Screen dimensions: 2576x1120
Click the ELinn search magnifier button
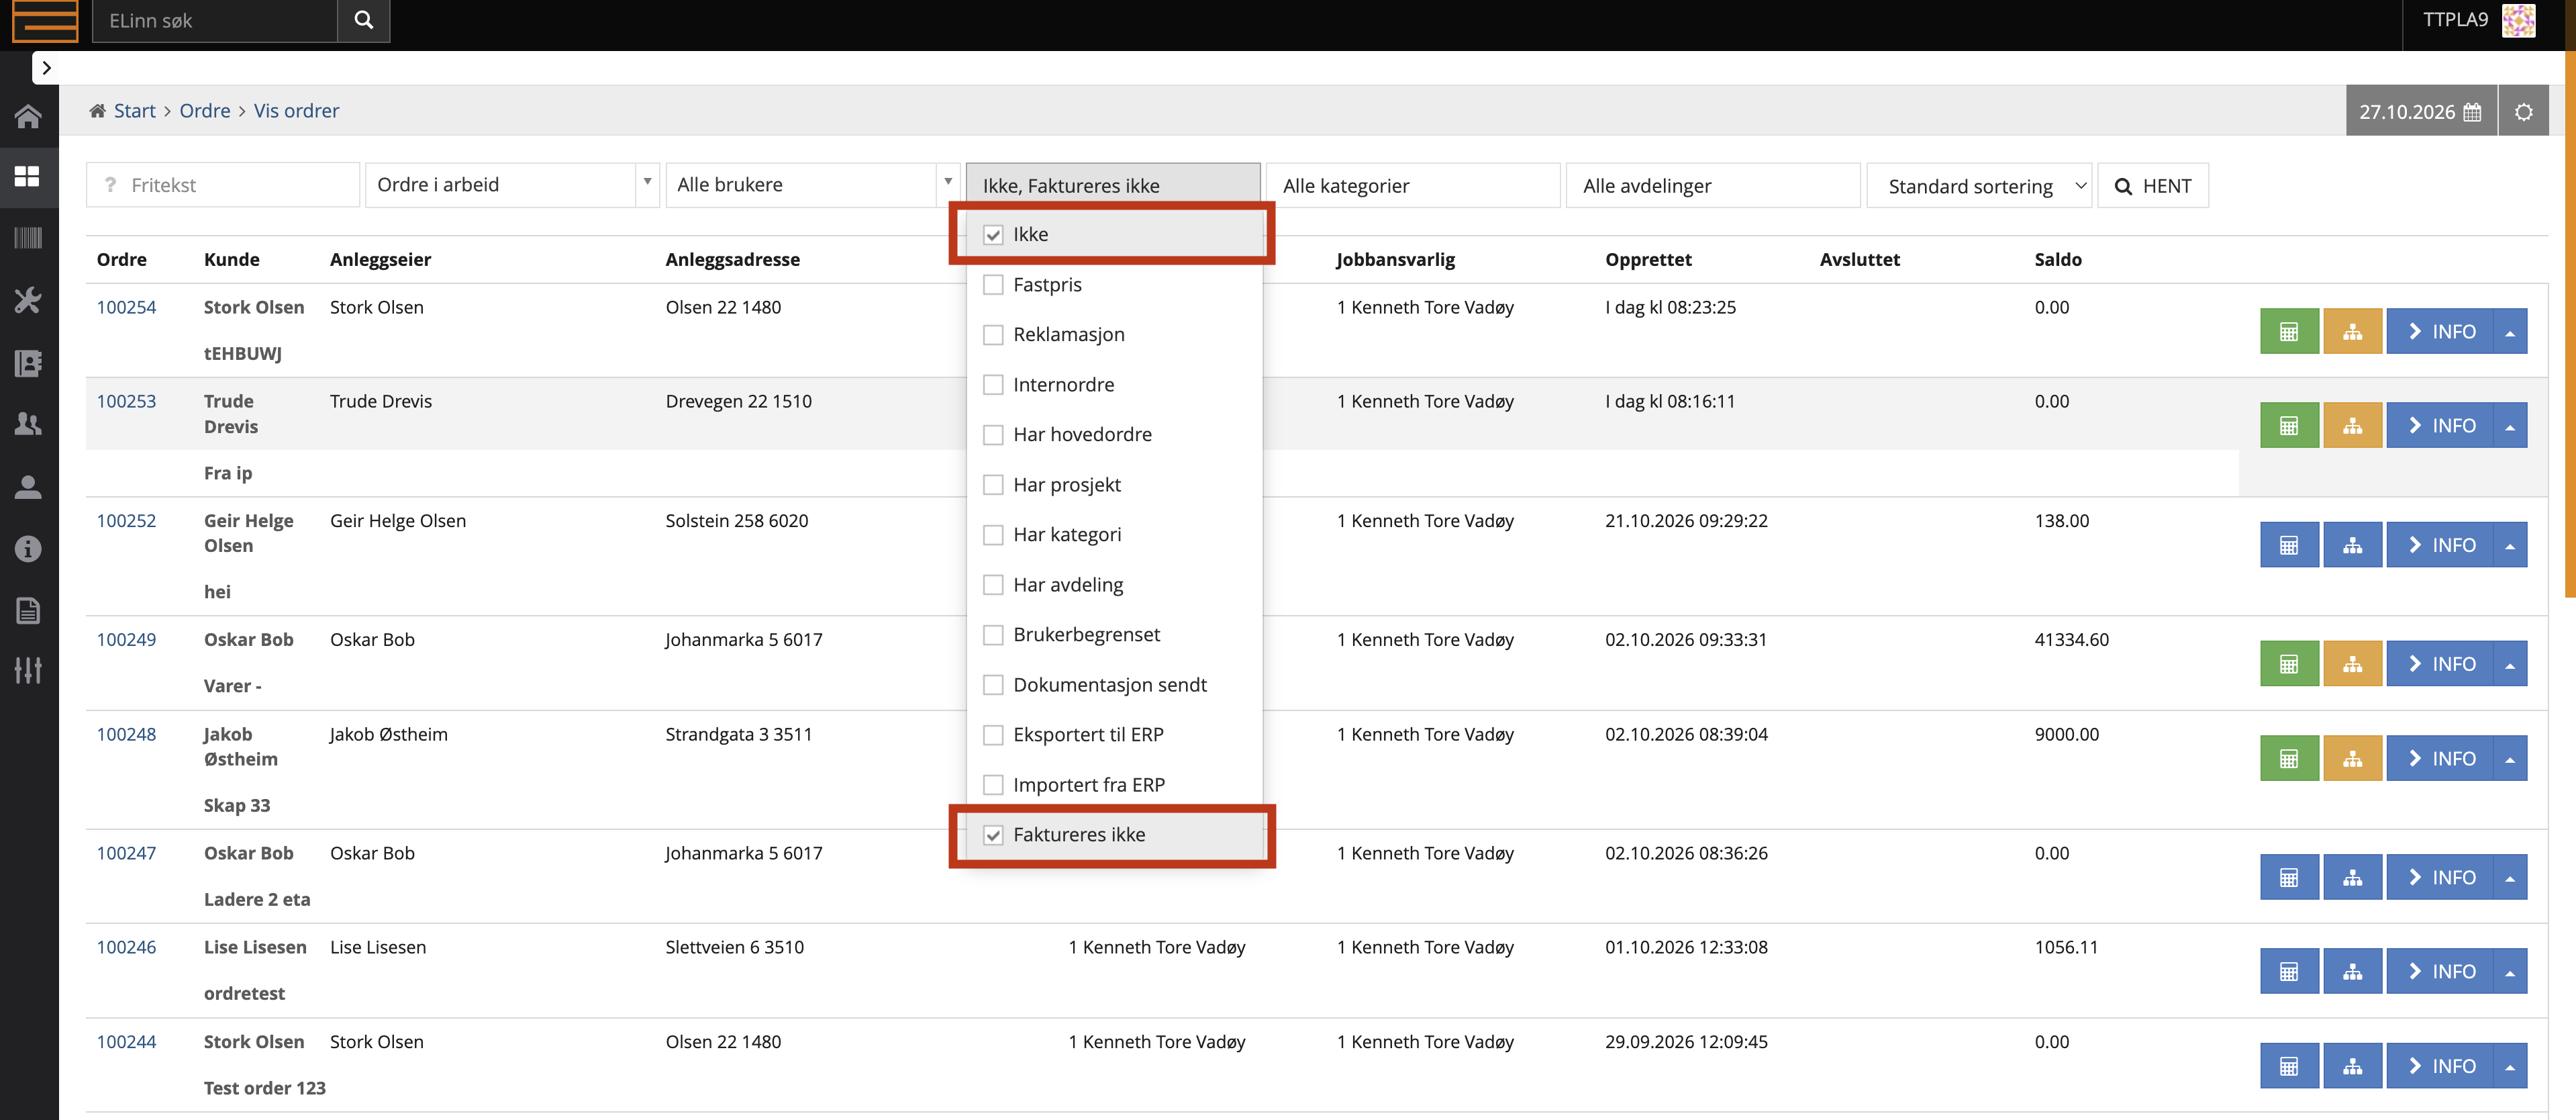[x=364, y=20]
